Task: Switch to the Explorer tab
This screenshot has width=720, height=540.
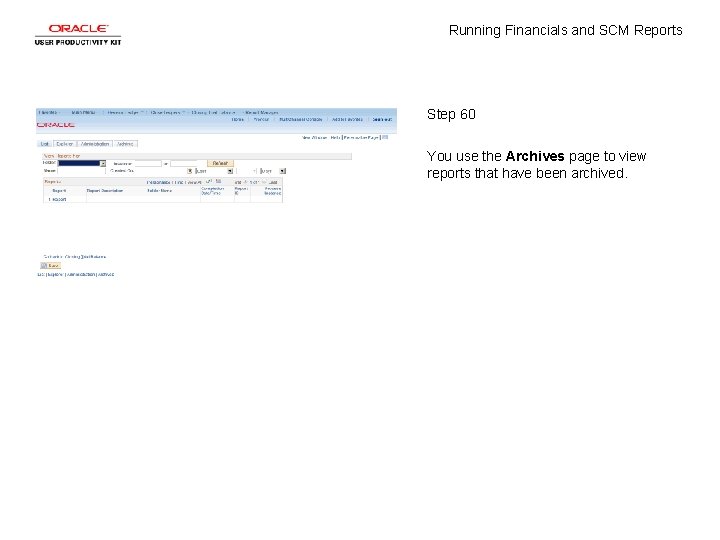Action: [x=65, y=144]
